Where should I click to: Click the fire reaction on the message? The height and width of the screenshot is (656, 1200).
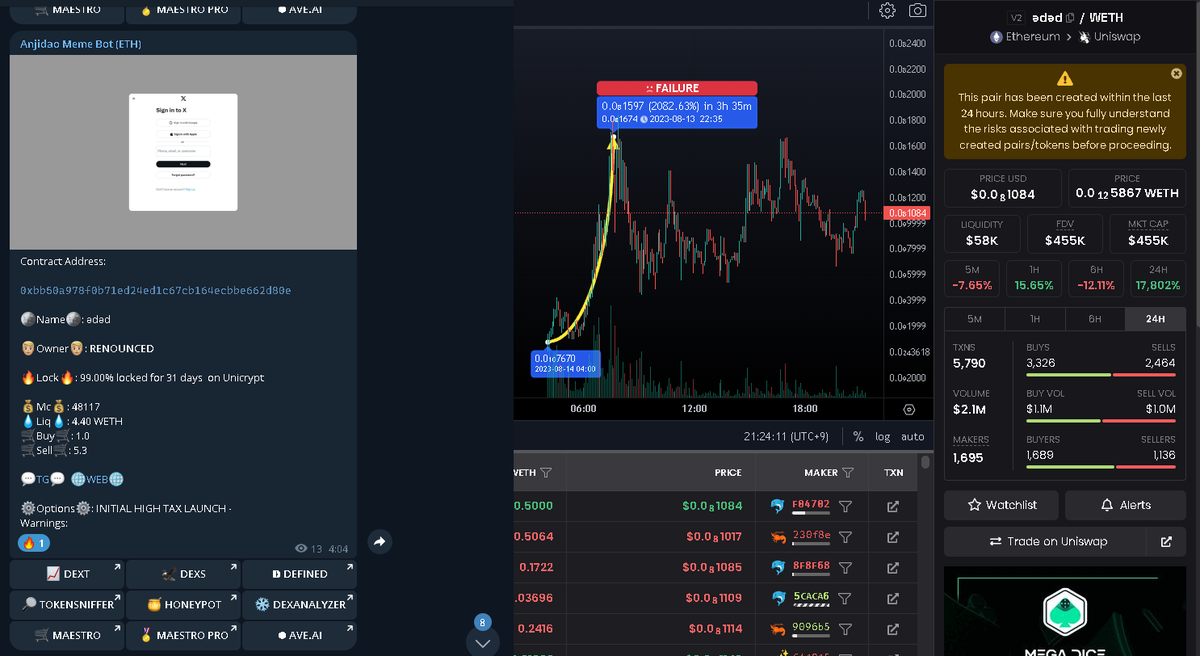tap(34, 543)
